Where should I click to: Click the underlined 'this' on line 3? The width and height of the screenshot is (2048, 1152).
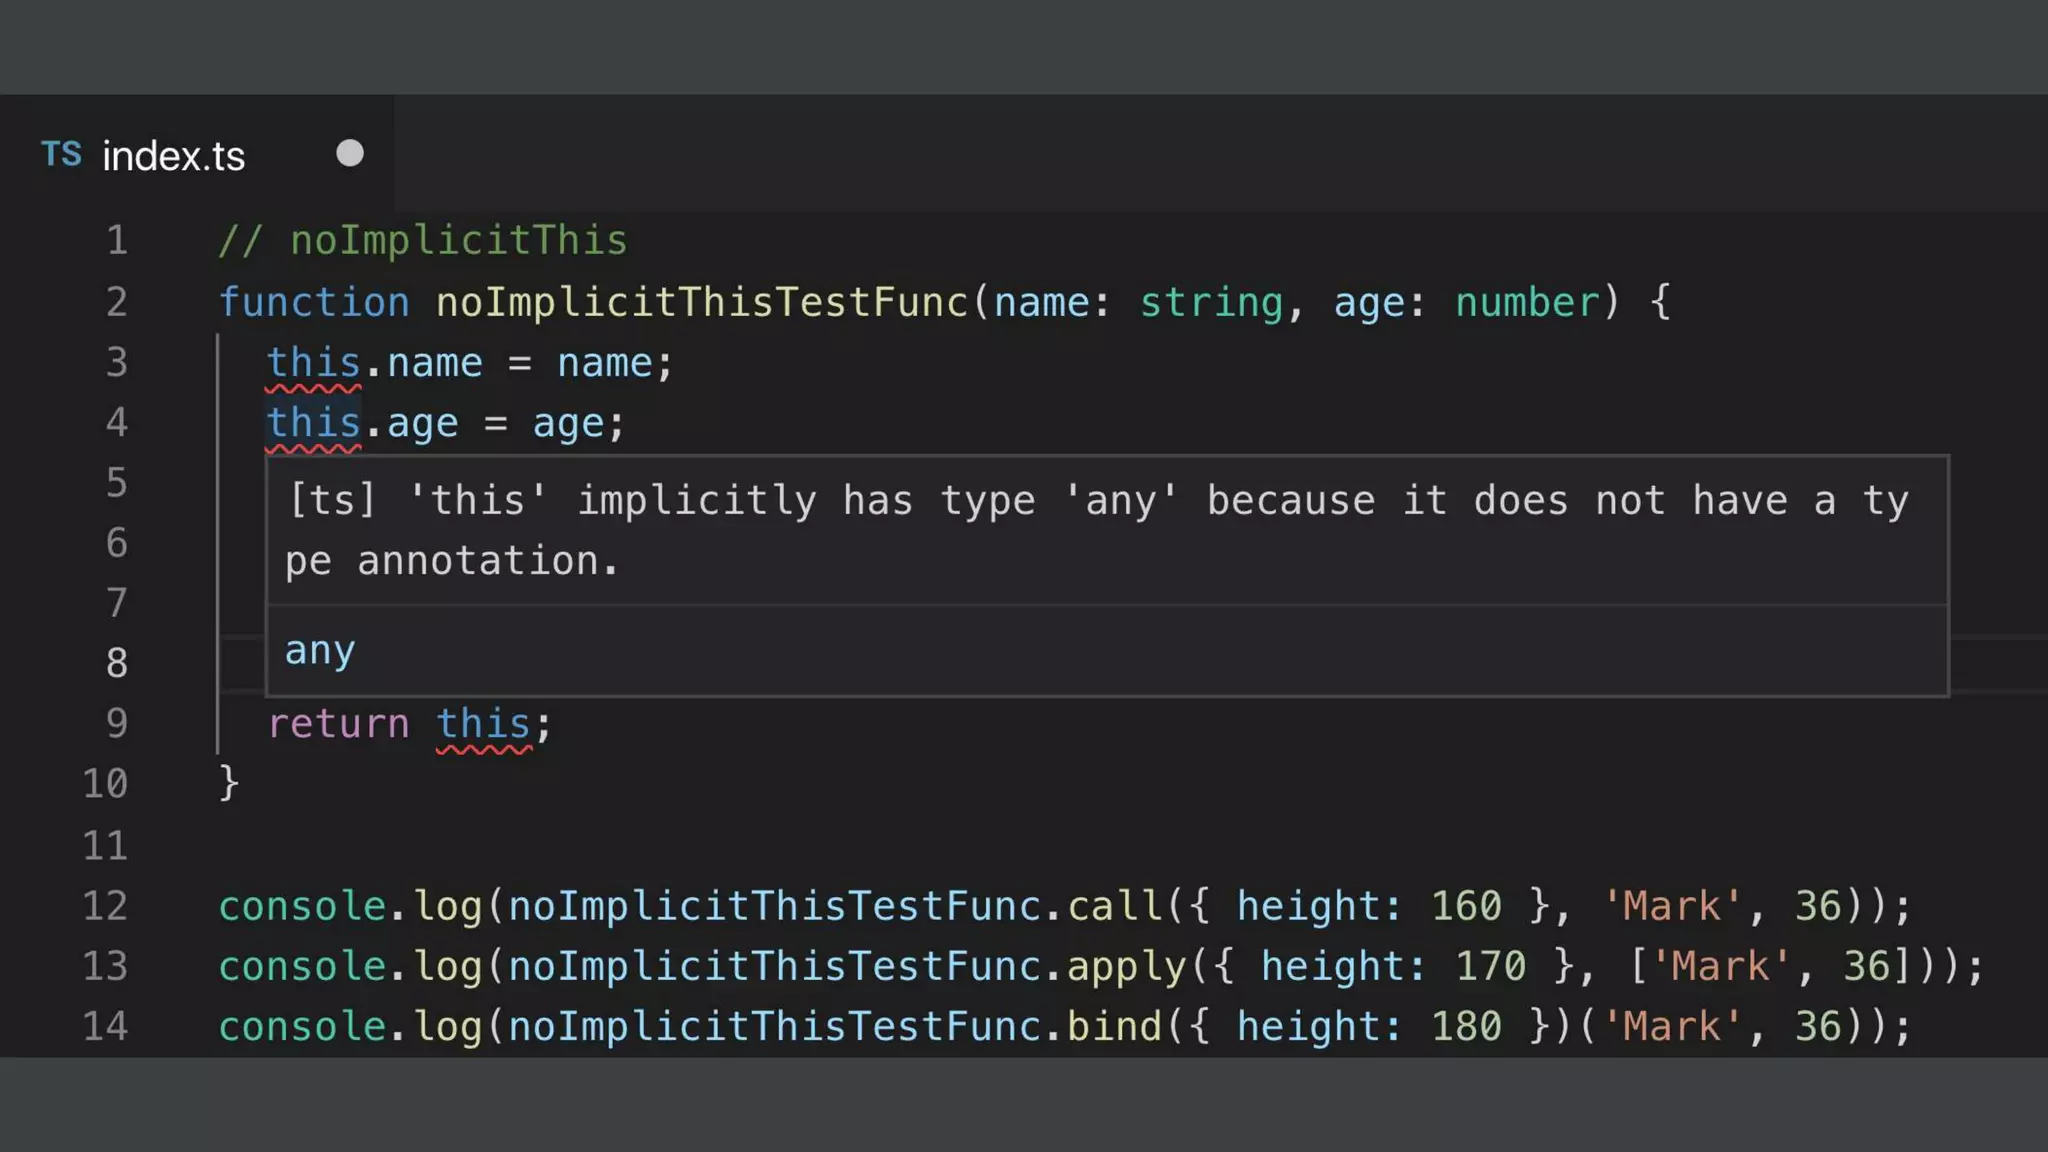point(313,363)
